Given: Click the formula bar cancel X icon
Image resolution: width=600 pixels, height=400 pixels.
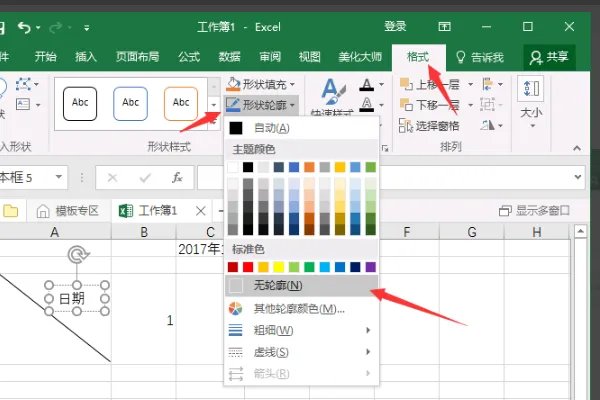Looking at the screenshot, I should (112, 178).
